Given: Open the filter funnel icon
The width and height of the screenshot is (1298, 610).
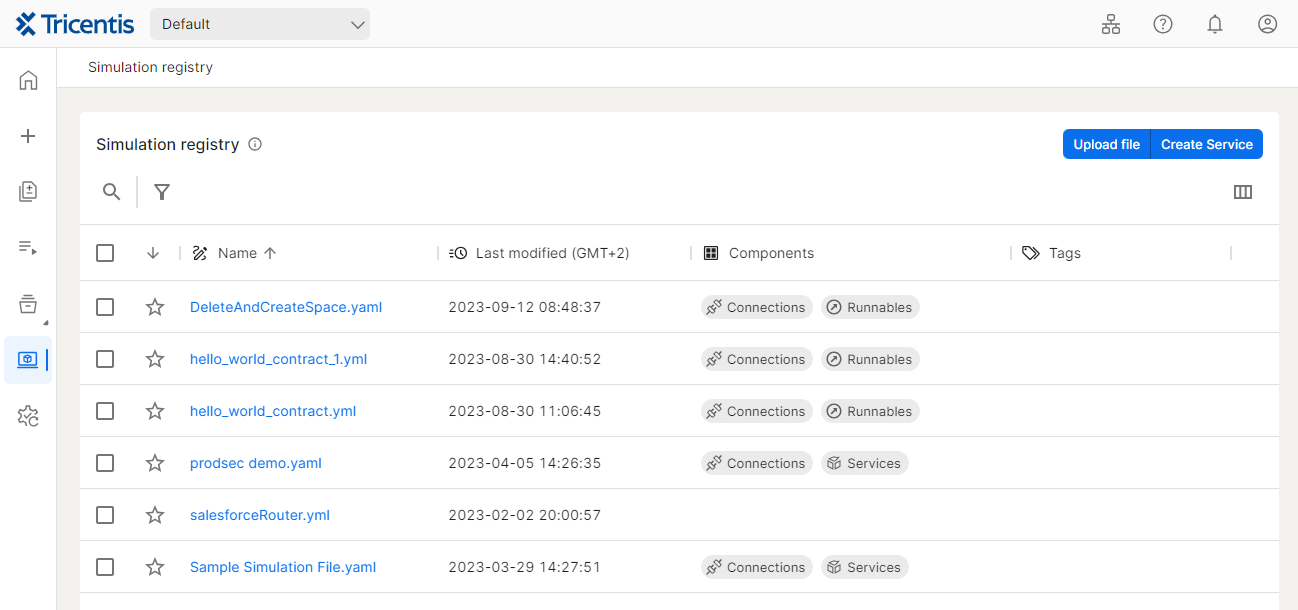Looking at the screenshot, I should click(x=162, y=192).
